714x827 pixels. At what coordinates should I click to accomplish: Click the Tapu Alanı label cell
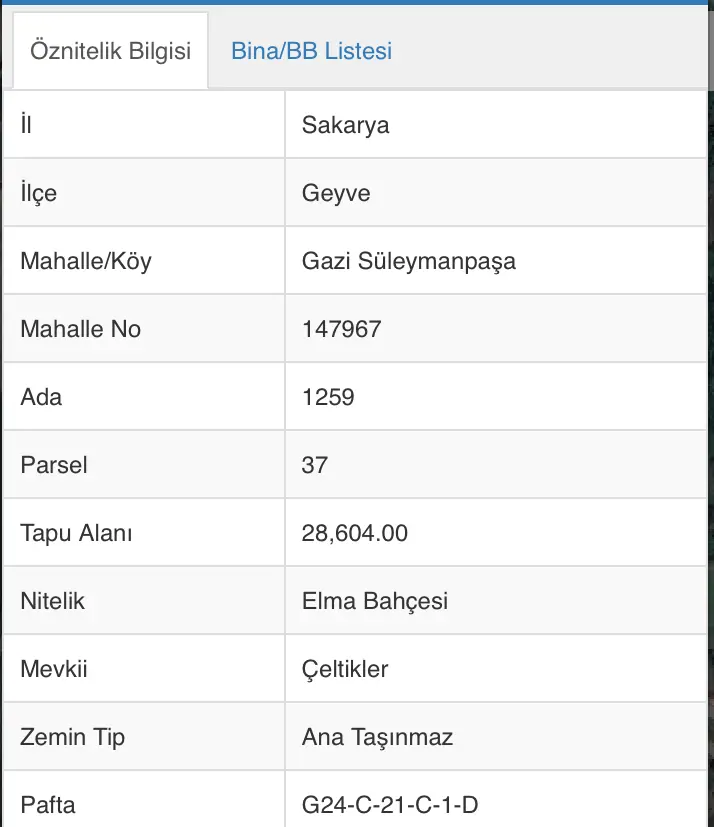click(144, 533)
